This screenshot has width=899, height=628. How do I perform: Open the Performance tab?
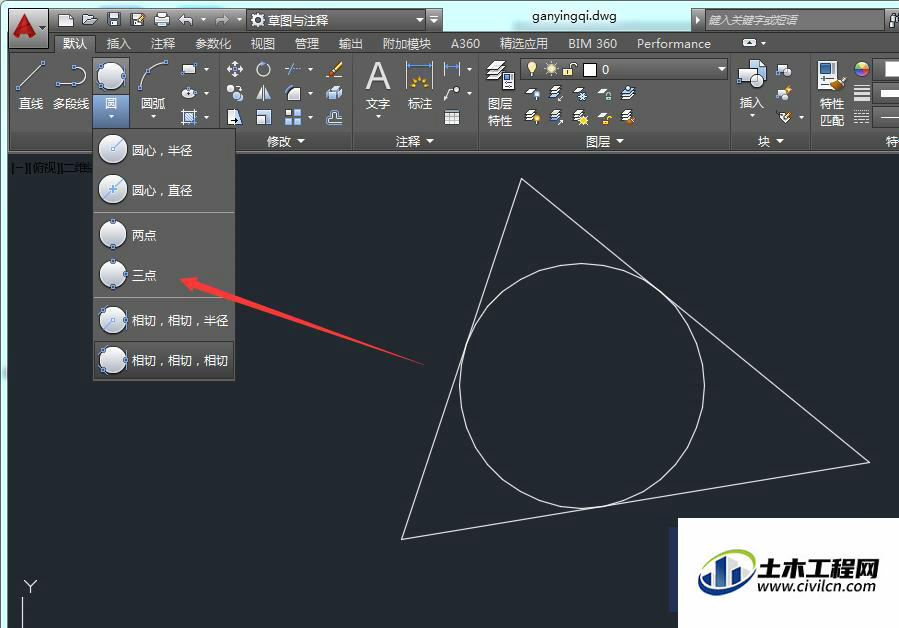coord(674,44)
